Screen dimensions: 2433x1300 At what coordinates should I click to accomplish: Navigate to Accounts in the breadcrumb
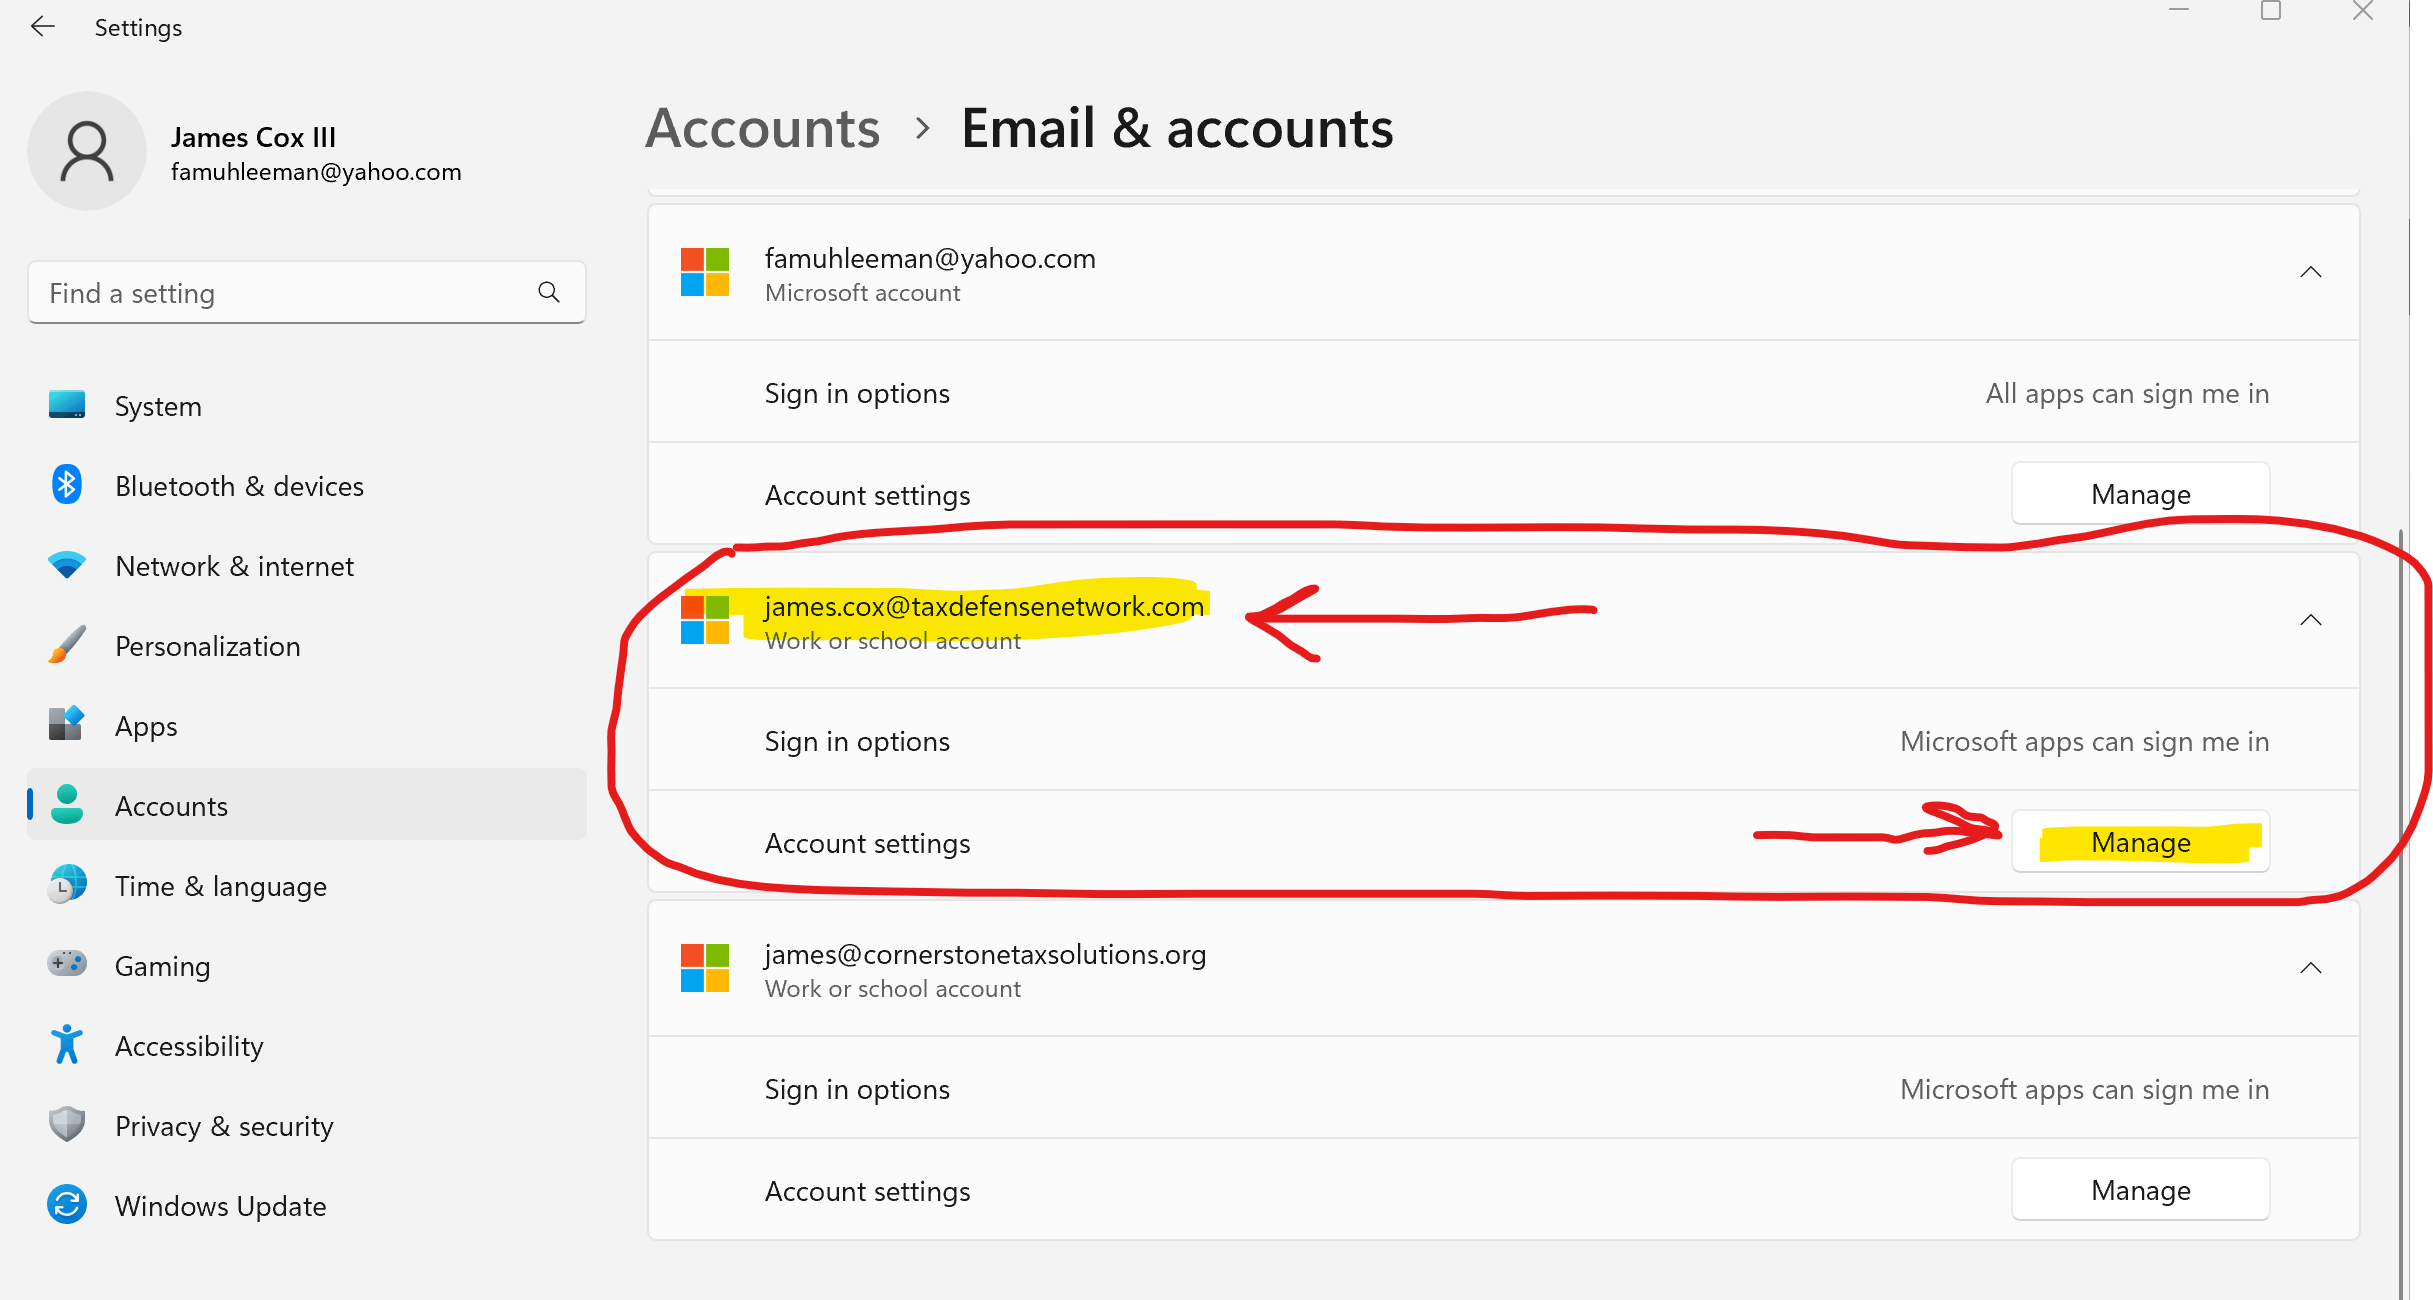coord(762,128)
